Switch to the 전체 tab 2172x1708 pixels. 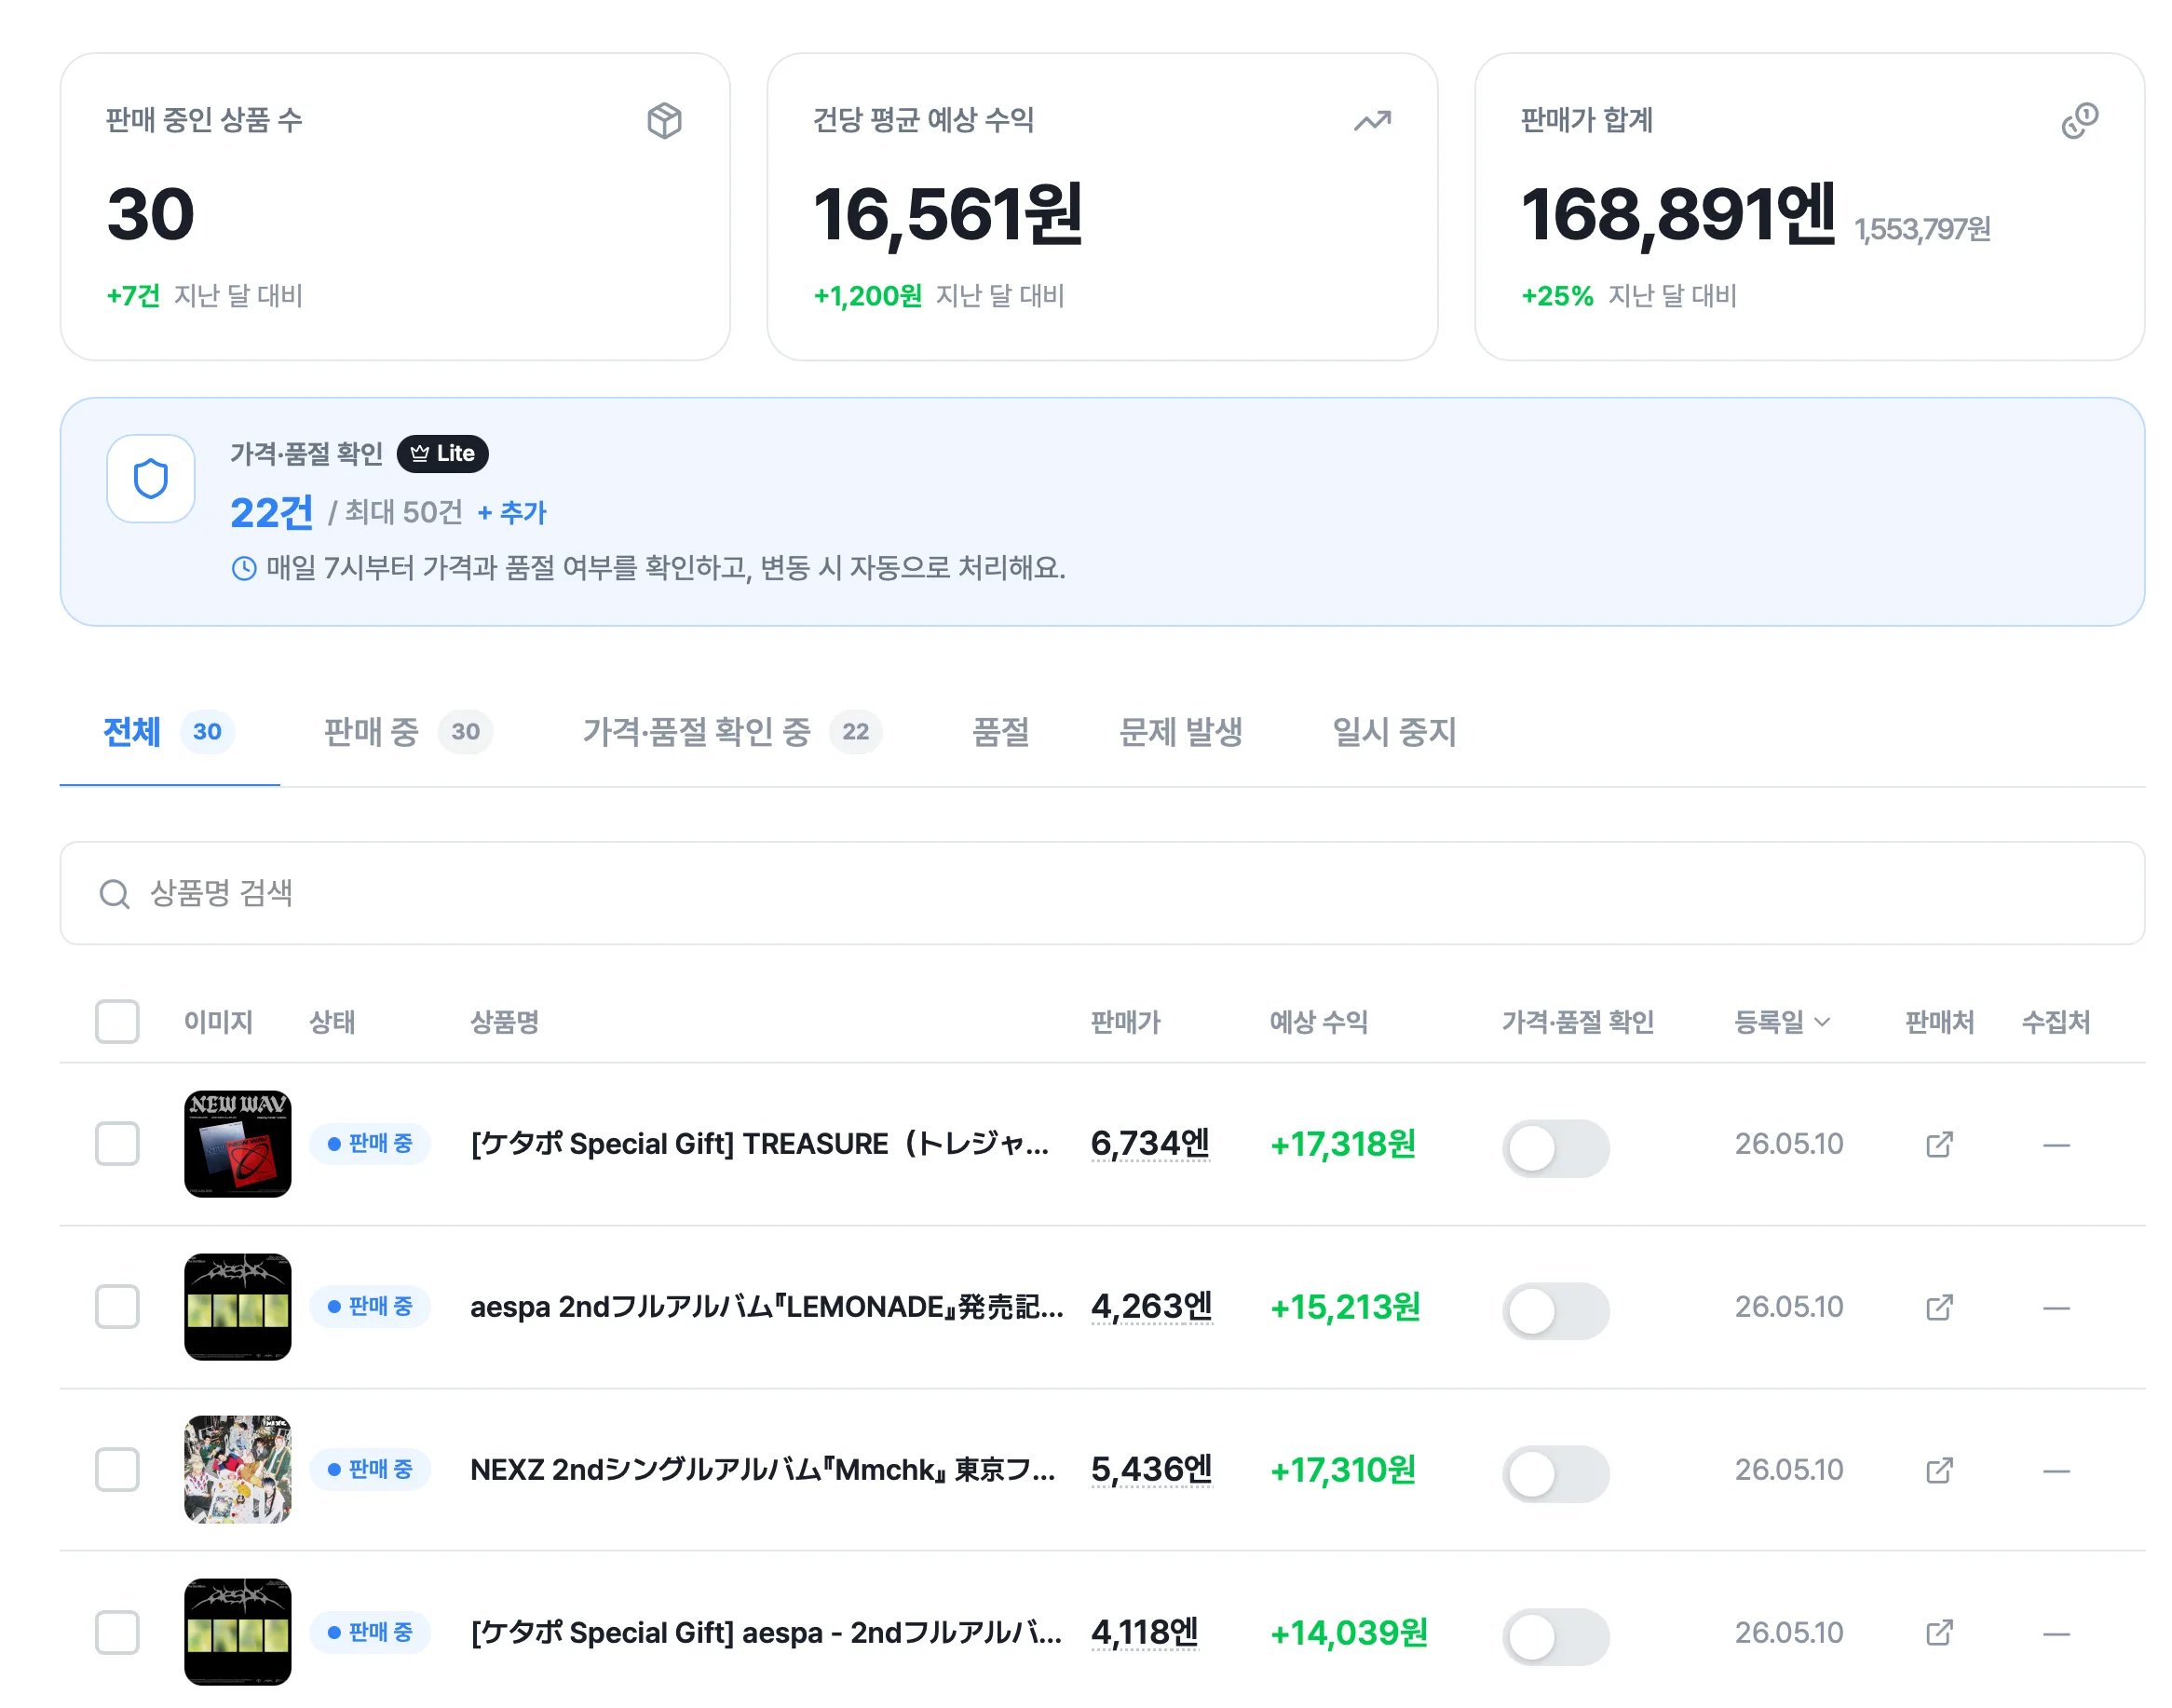pos(169,732)
